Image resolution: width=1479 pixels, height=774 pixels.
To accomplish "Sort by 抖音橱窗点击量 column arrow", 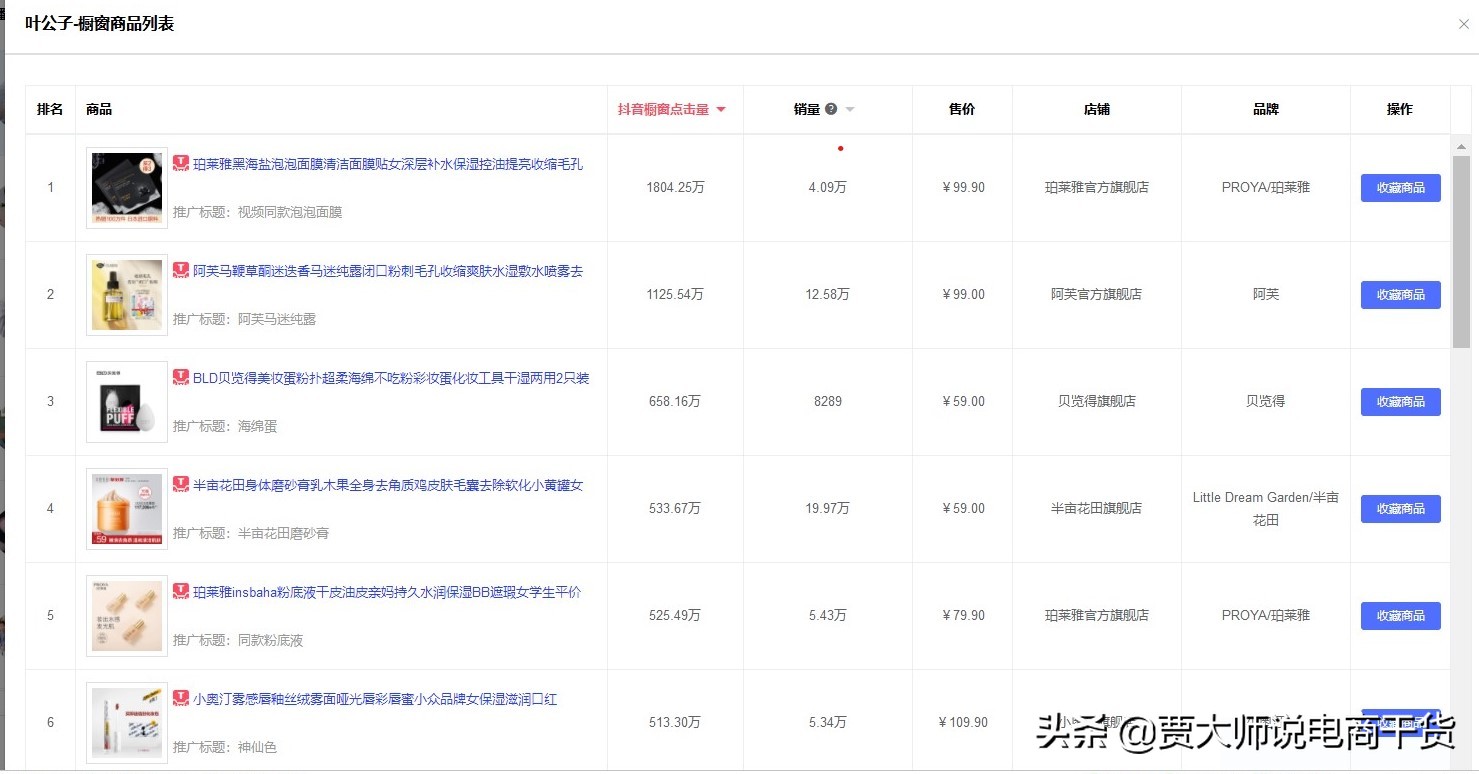I will (x=721, y=110).
